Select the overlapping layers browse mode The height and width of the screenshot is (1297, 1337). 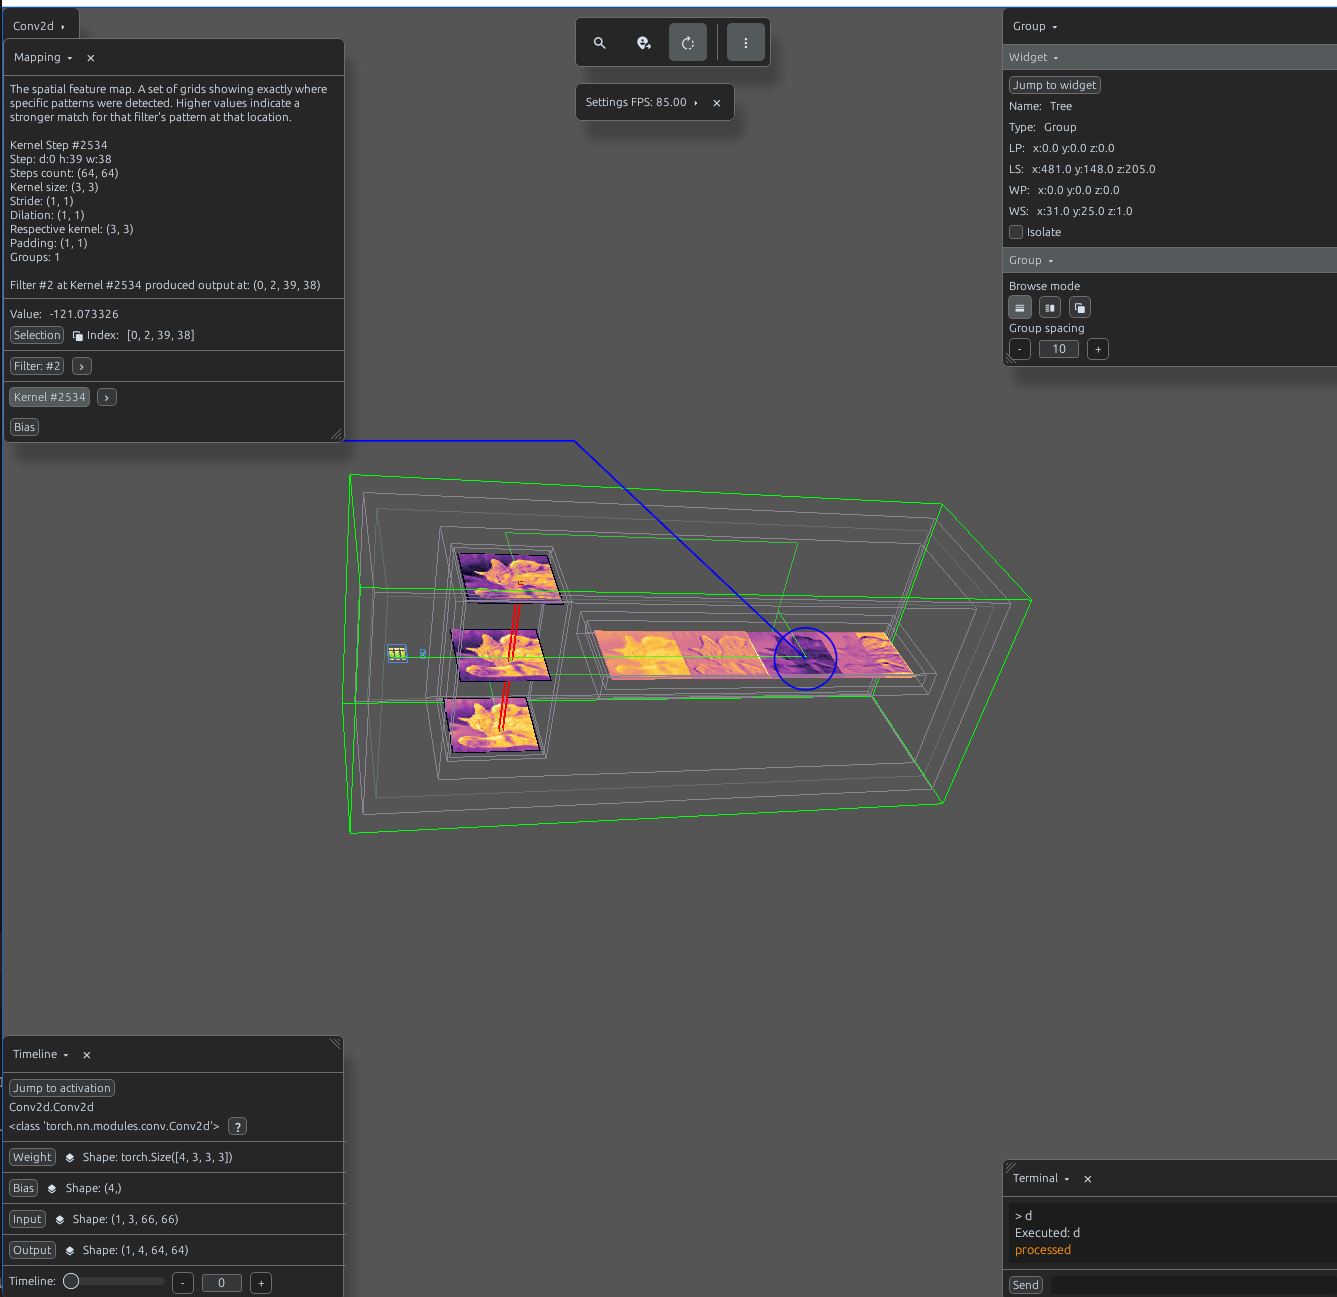coord(1080,308)
